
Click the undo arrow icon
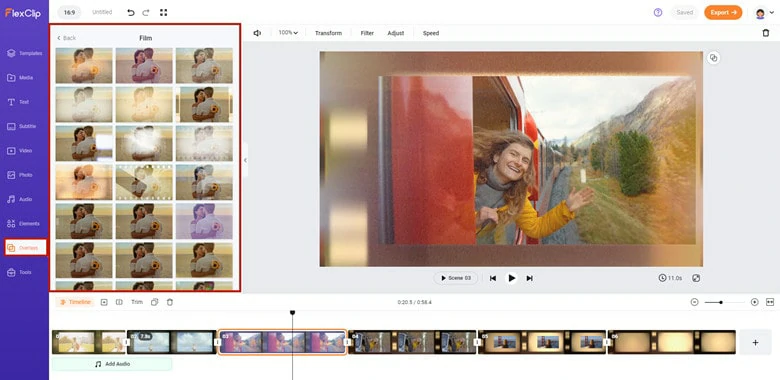click(131, 12)
